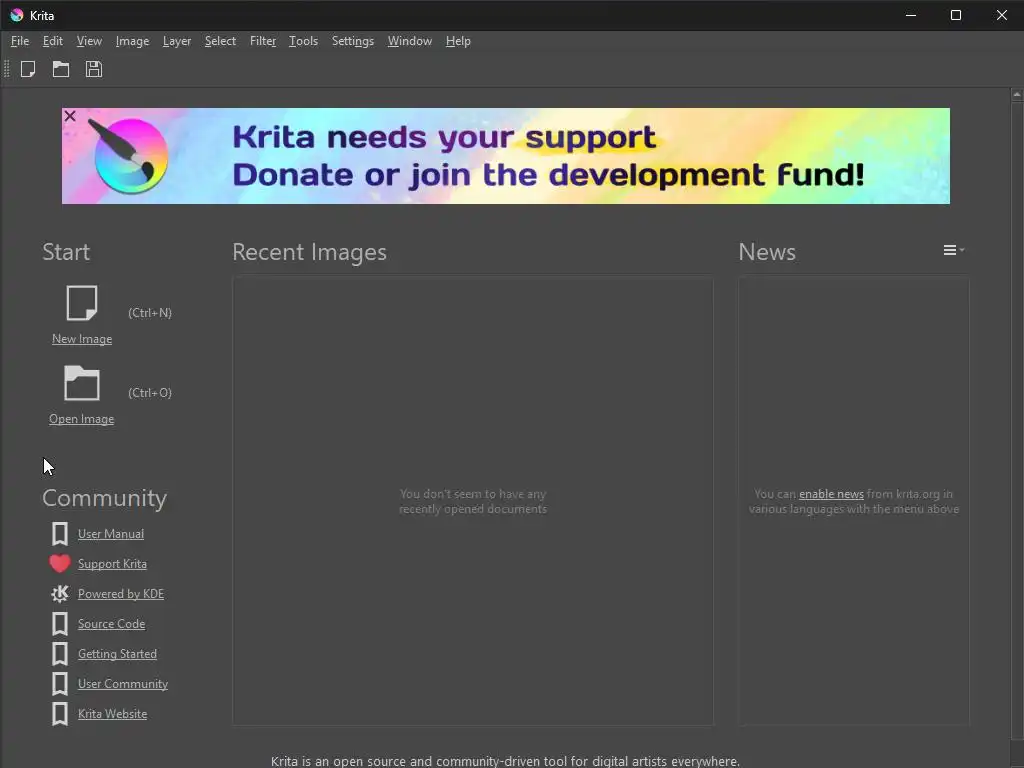The image size is (1024, 768).
Task: Open the Filter menu
Action: click(263, 41)
